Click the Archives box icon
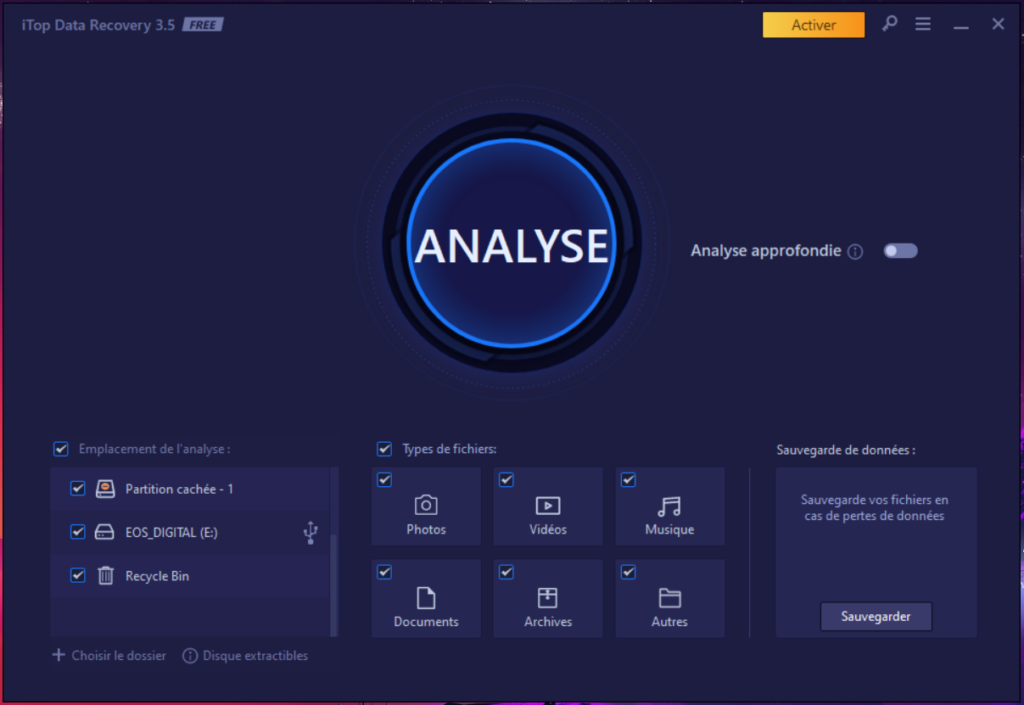Screen dimensions: 1024x705 547,598
